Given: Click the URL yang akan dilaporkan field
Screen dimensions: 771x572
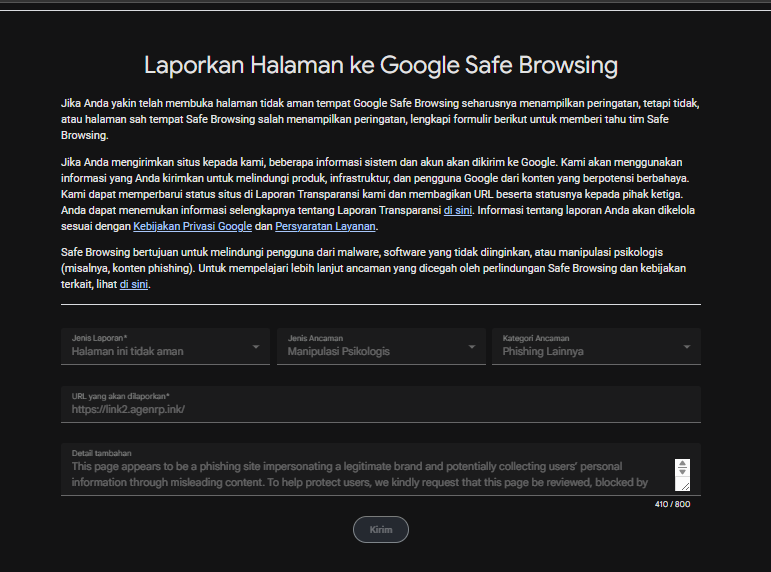Looking at the screenshot, I should click(x=381, y=404).
